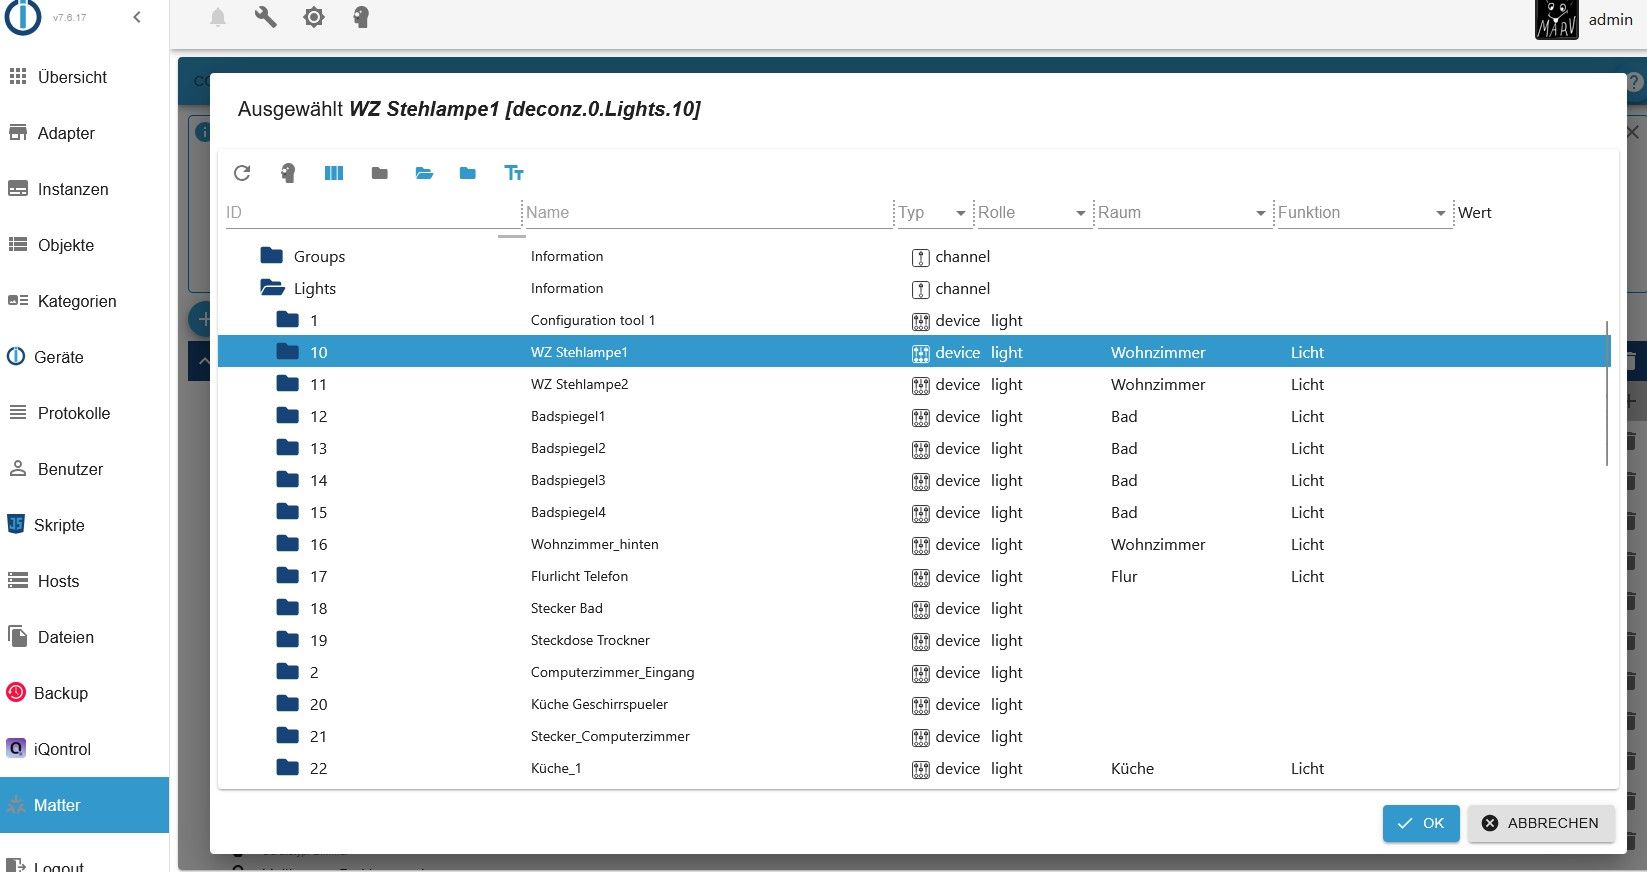Image resolution: width=1647 pixels, height=872 pixels.
Task: Click the folder icon of Lights item 17
Action: pyautogui.click(x=288, y=576)
